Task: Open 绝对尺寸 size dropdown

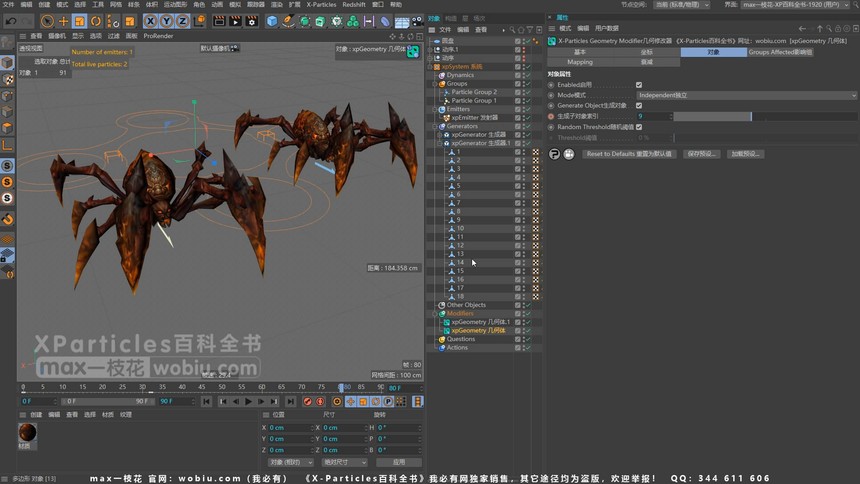Action: (x=344, y=462)
